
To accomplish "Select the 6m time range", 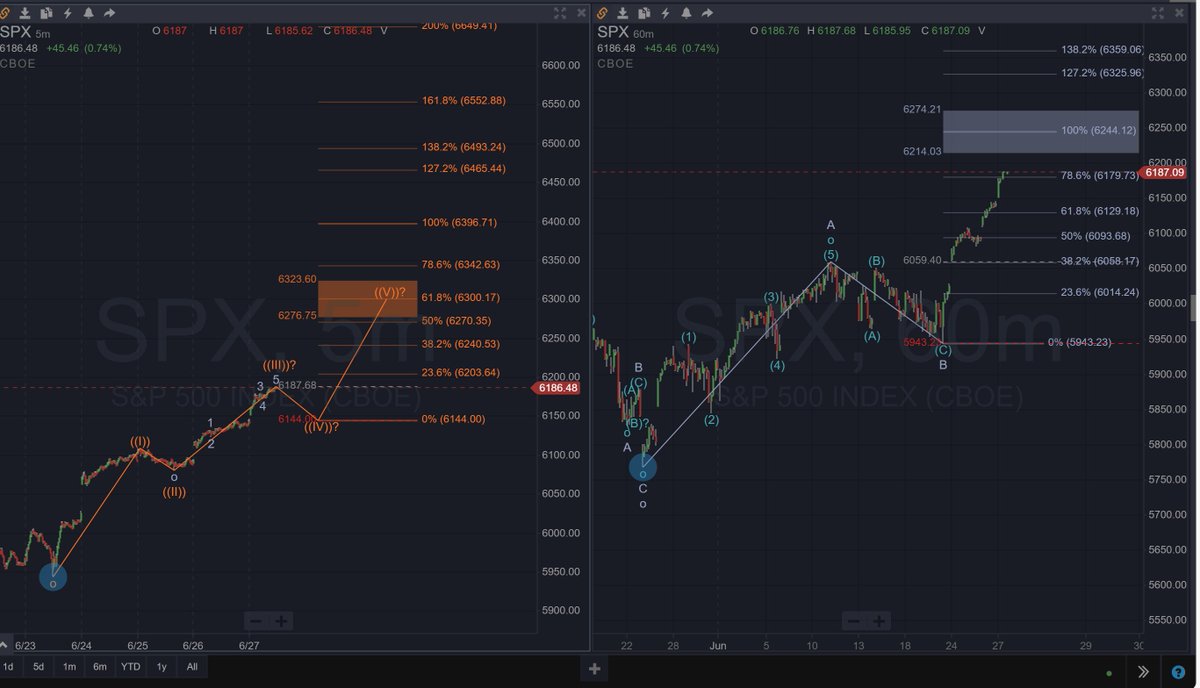I will [100, 666].
